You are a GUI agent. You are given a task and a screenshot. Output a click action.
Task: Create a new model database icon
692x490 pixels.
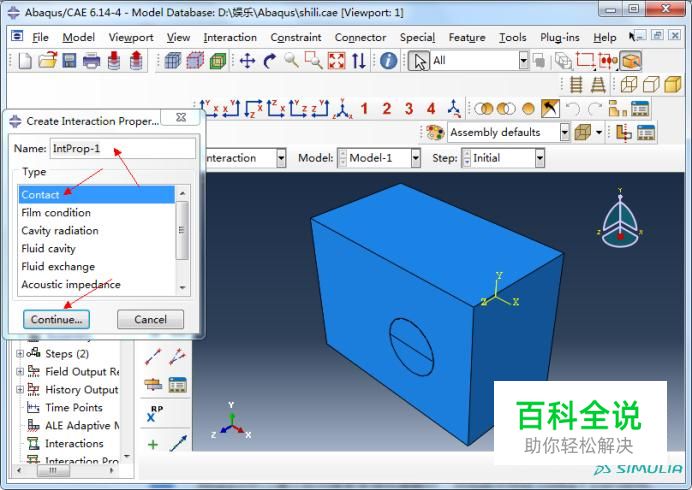click(25, 60)
